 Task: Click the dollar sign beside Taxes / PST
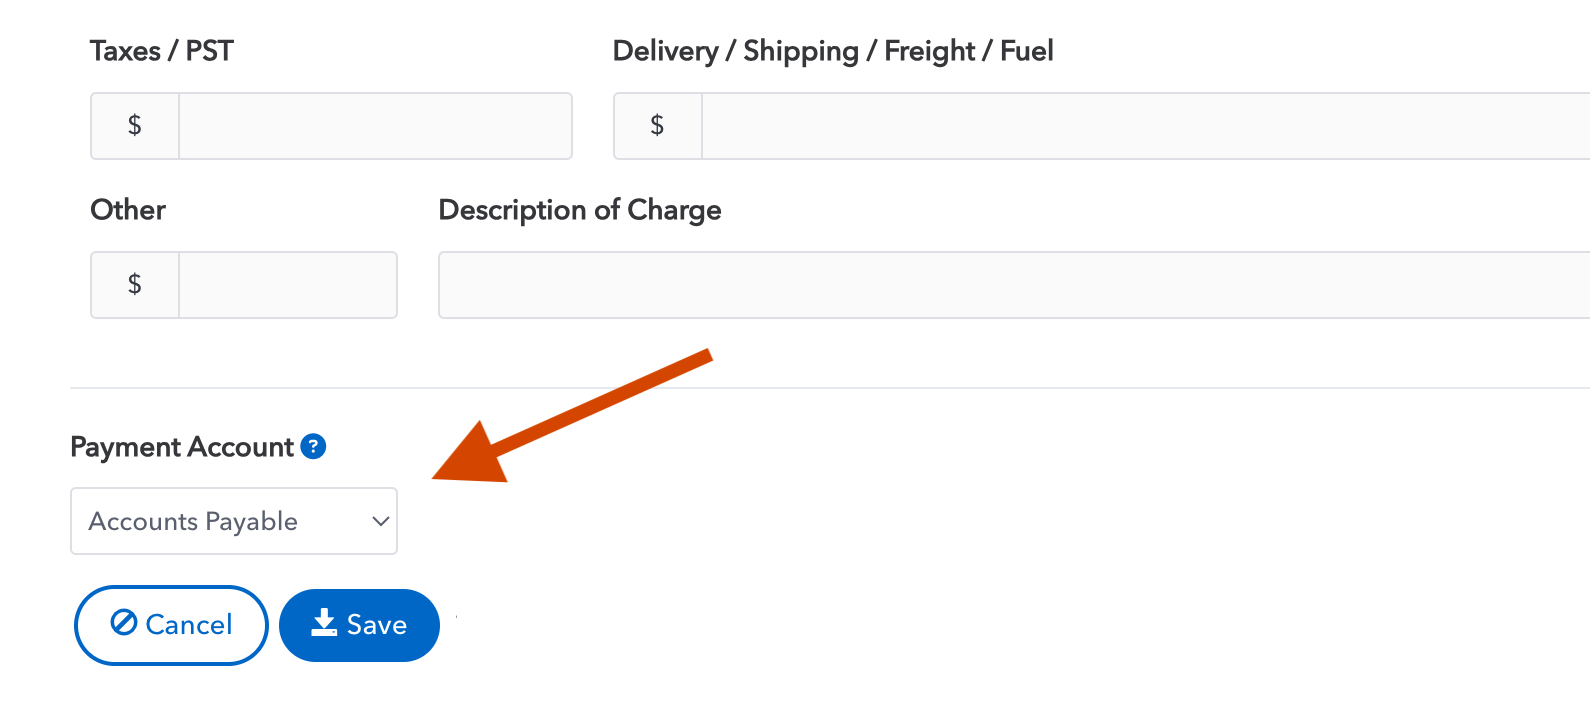tap(135, 126)
